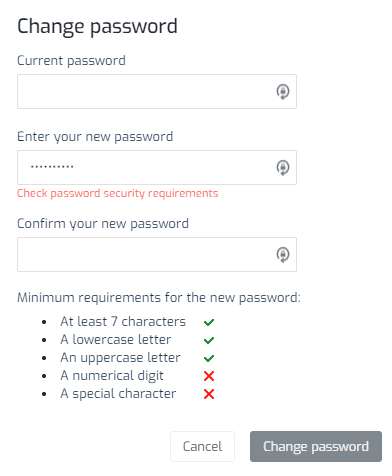Click the Change password dialog heading
The height and width of the screenshot is (476, 392).
tap(97, 27)
